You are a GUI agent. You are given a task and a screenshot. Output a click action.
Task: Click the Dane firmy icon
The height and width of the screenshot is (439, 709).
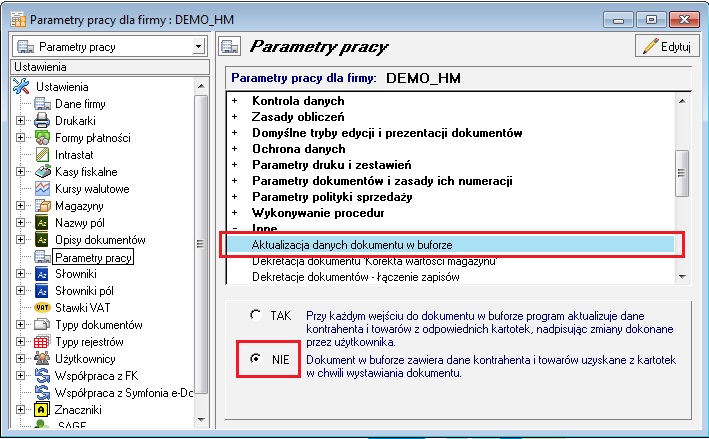click(42, 104)
